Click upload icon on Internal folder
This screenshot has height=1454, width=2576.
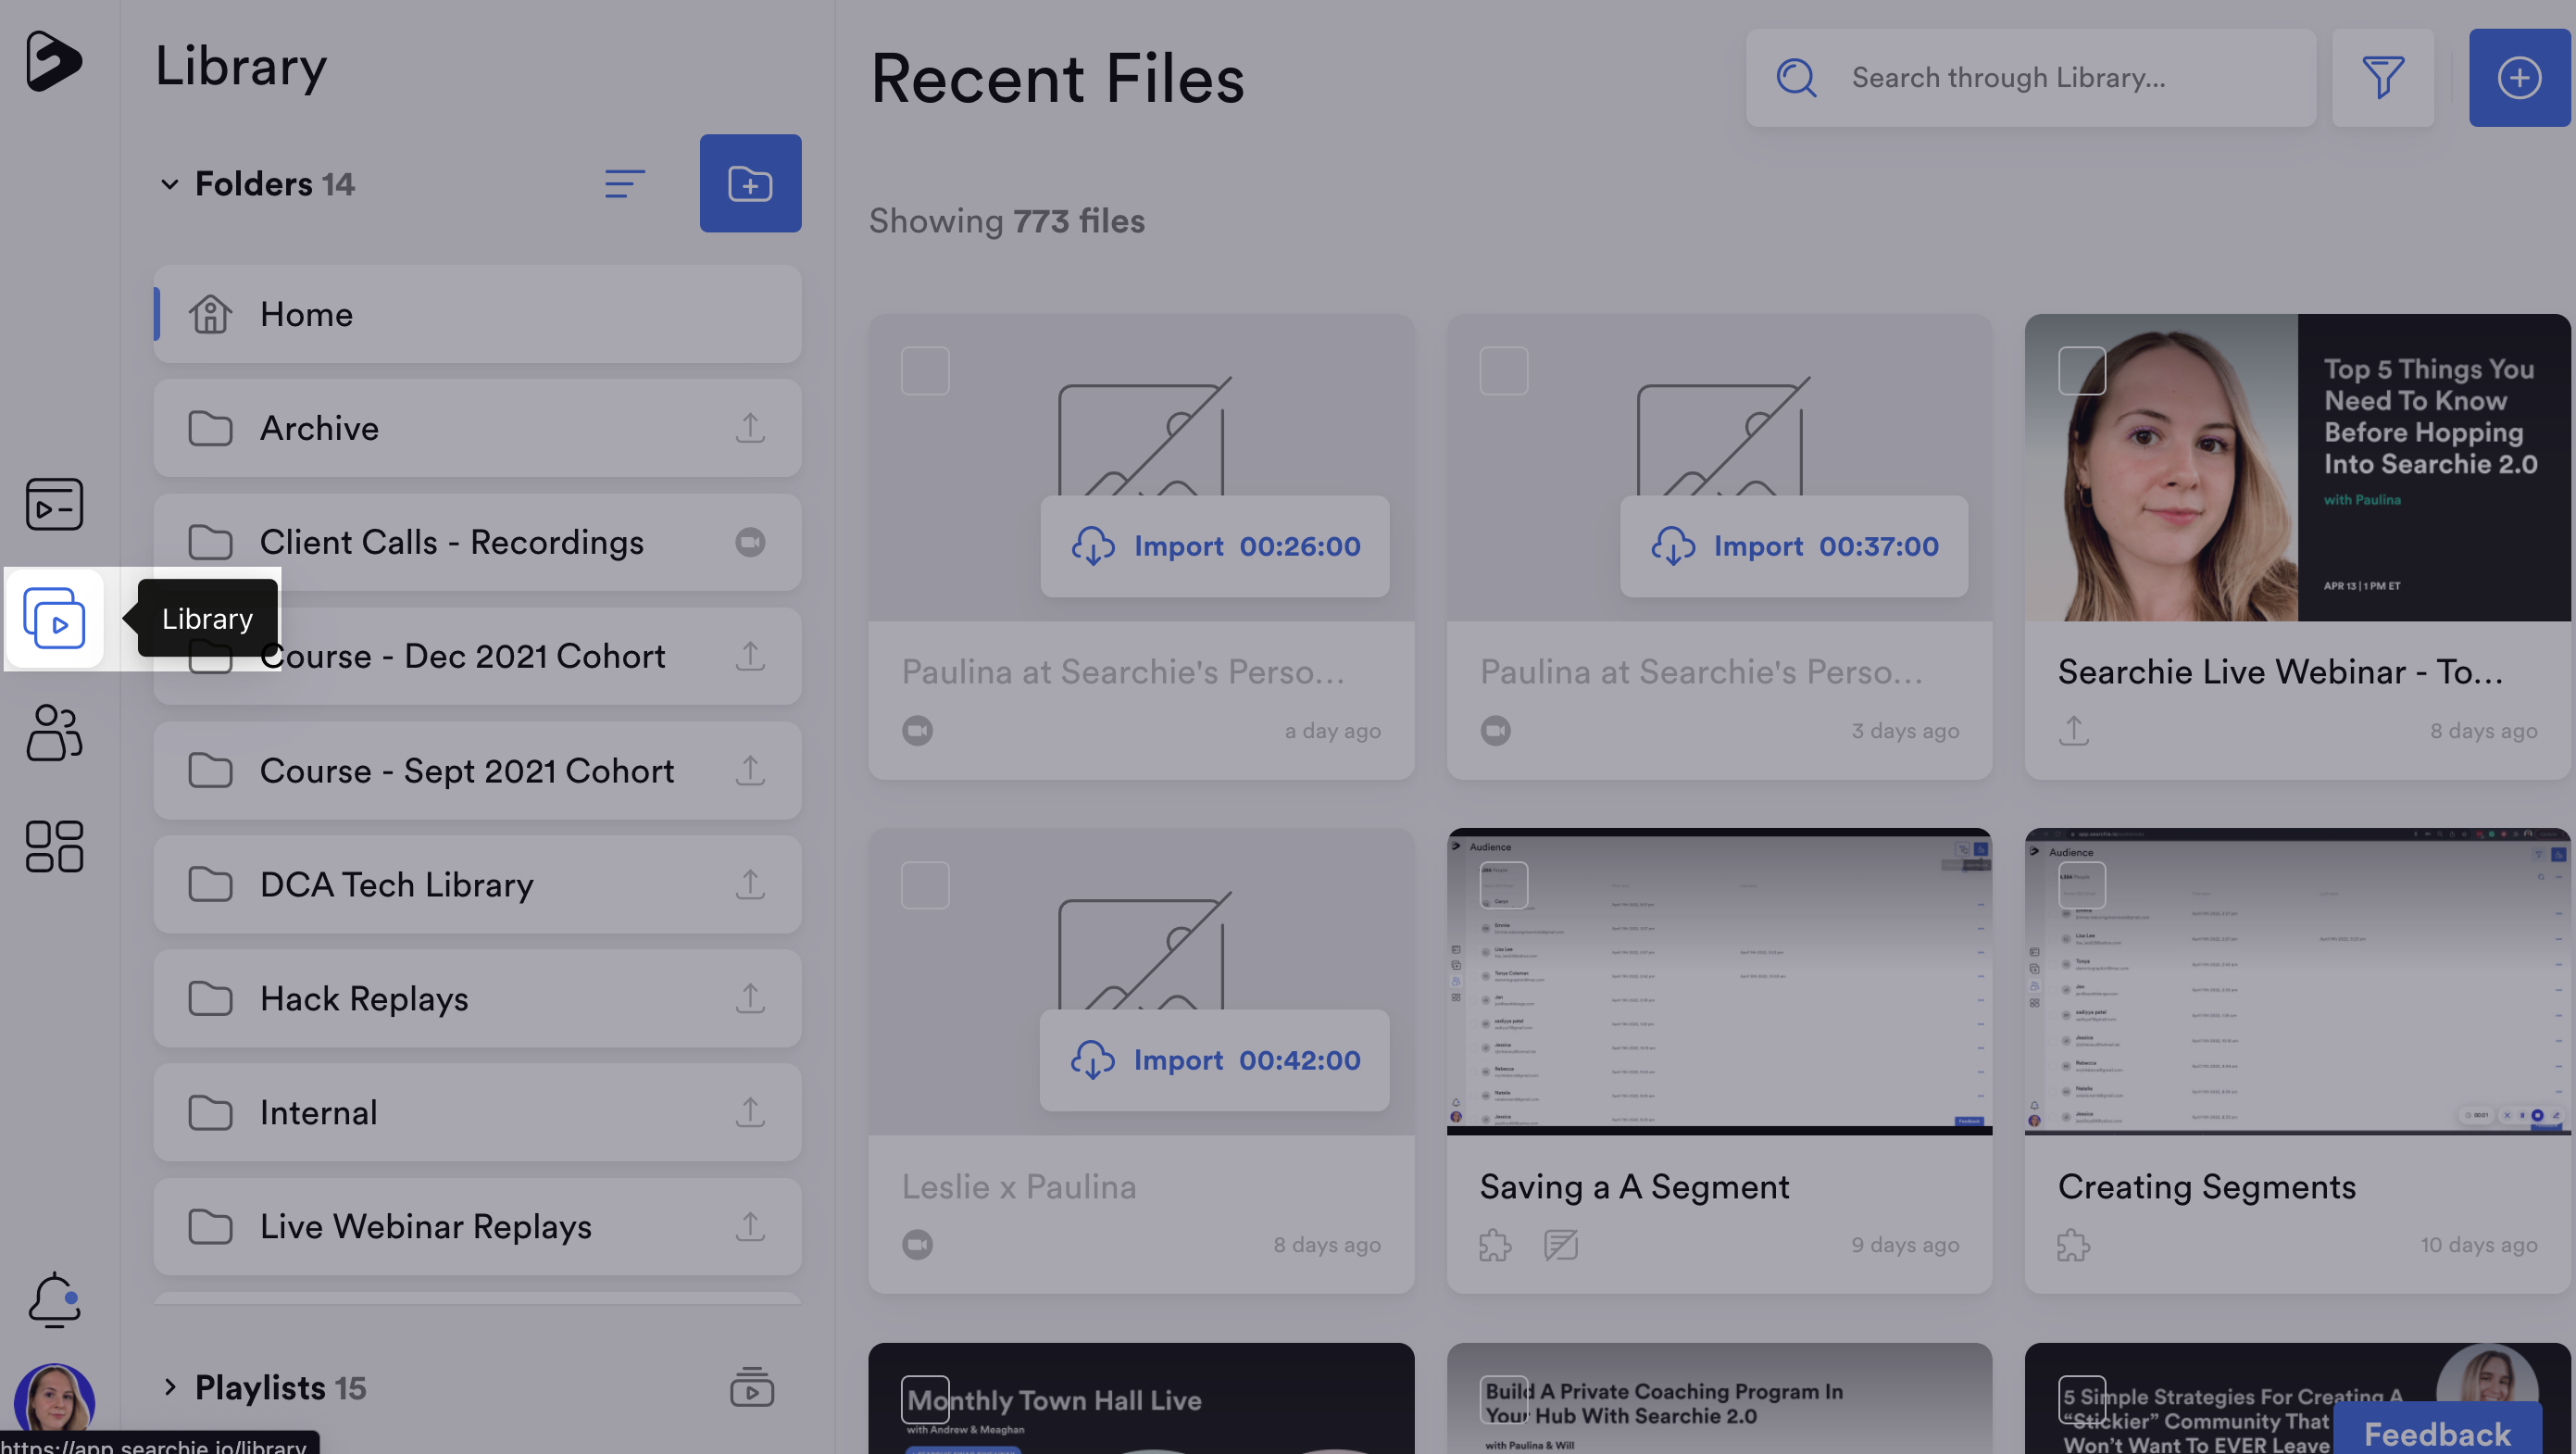click(750, 1112)
